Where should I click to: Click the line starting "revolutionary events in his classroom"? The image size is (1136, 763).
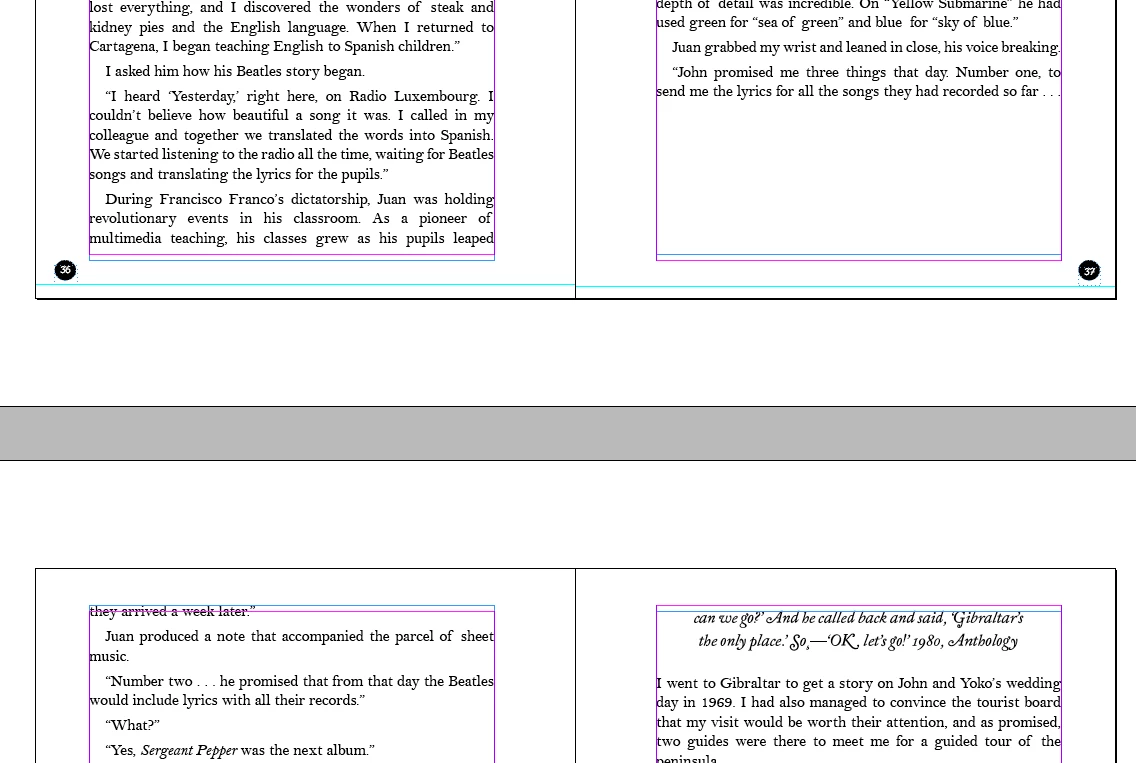(291, 218)
